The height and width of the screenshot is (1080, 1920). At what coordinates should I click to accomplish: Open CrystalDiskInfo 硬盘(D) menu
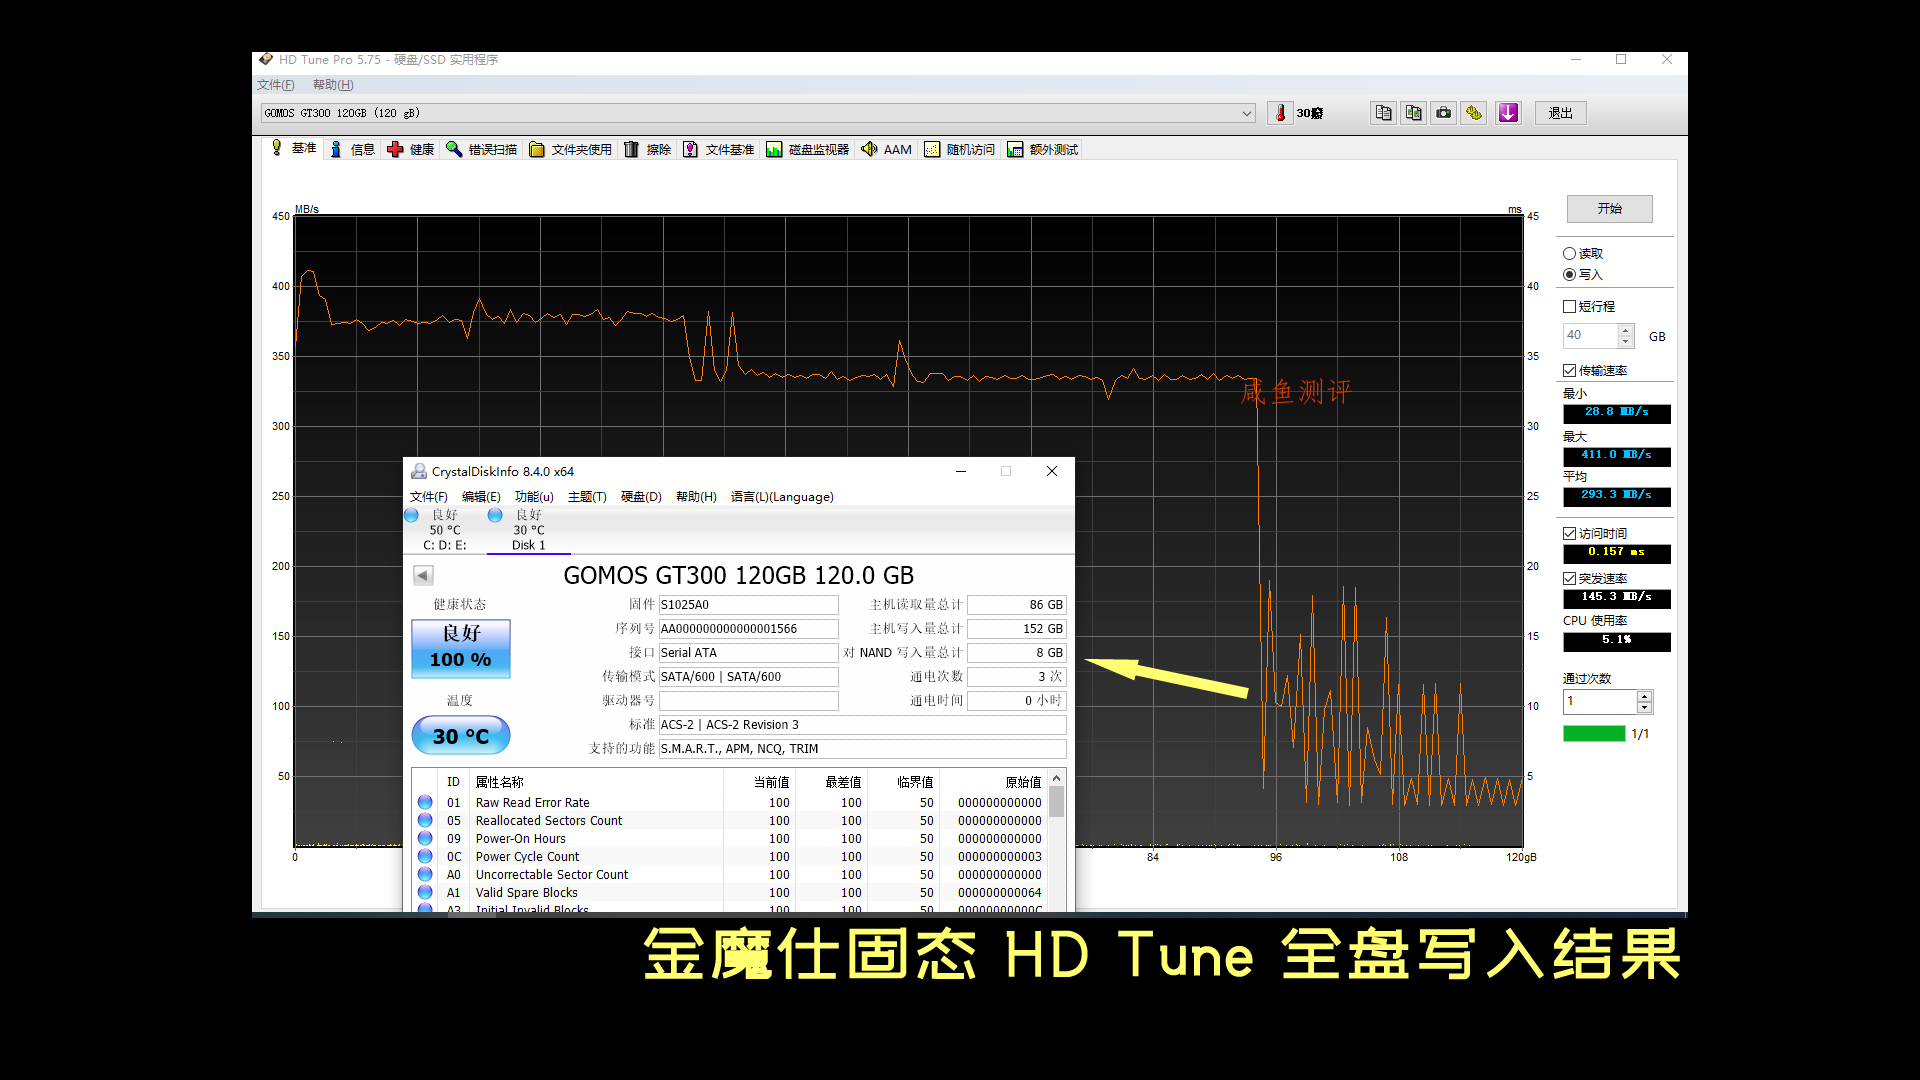point(641,497)
